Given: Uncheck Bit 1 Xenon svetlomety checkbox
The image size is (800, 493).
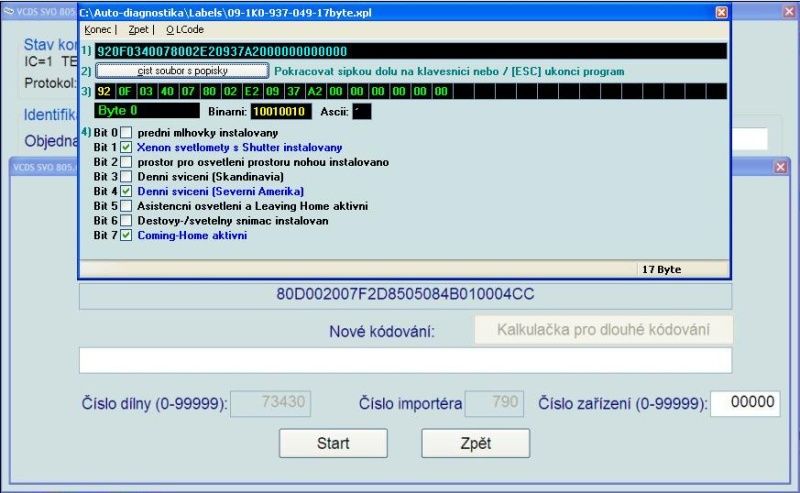Looking at the screenshot, I should (126, 147).
